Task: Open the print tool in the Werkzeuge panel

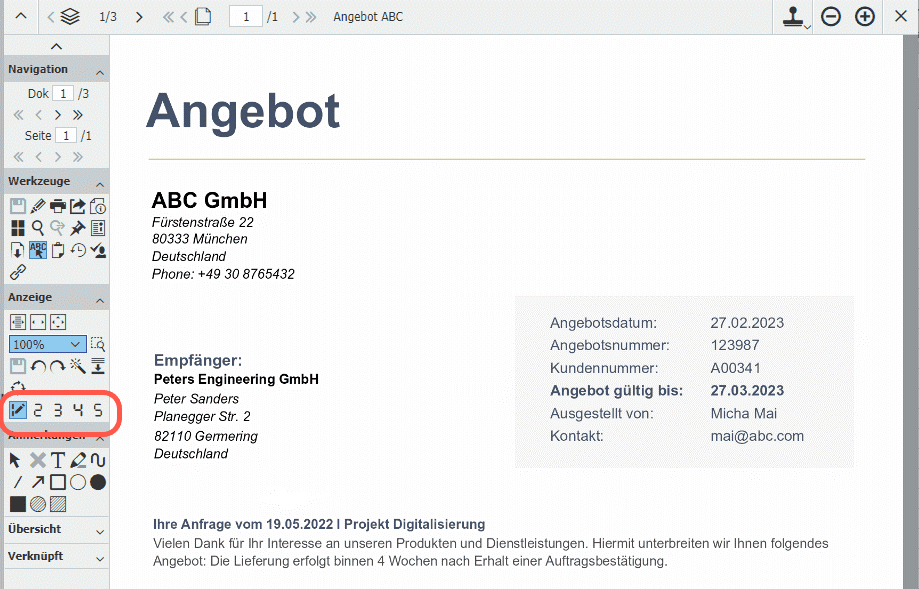Action: (x=58, y=206)
